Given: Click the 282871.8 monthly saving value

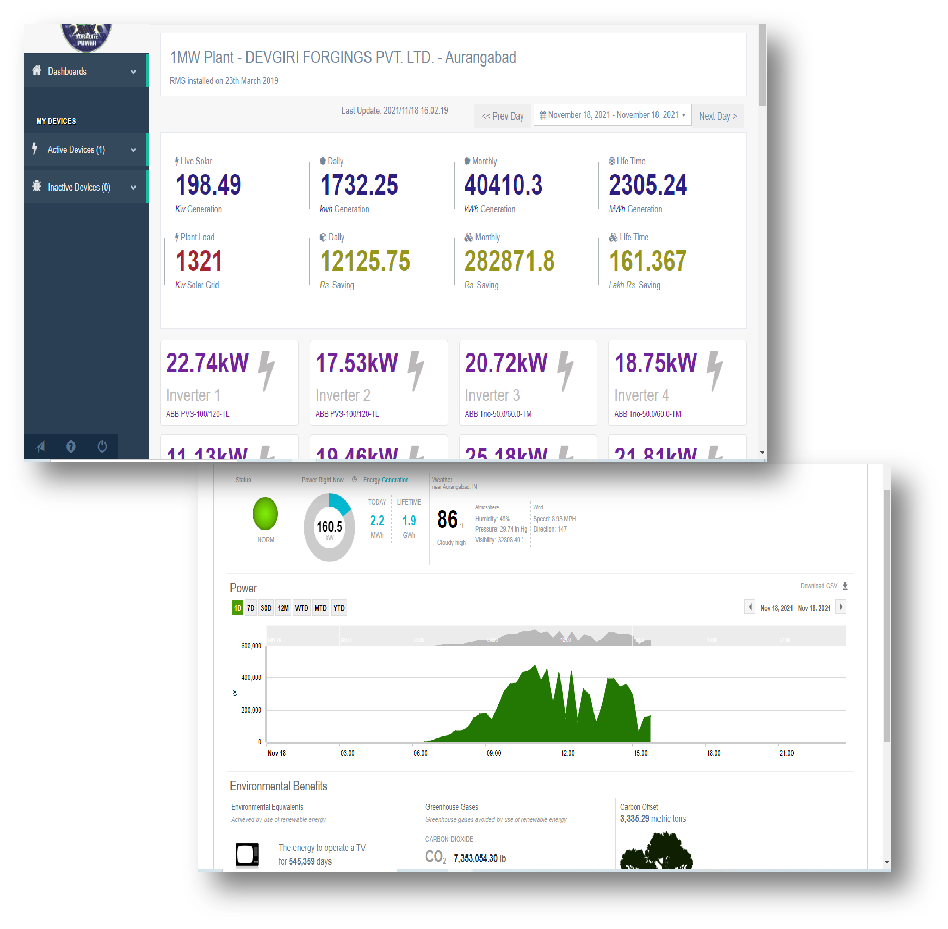Looking at the screenshot, I should tap(509, 261).
